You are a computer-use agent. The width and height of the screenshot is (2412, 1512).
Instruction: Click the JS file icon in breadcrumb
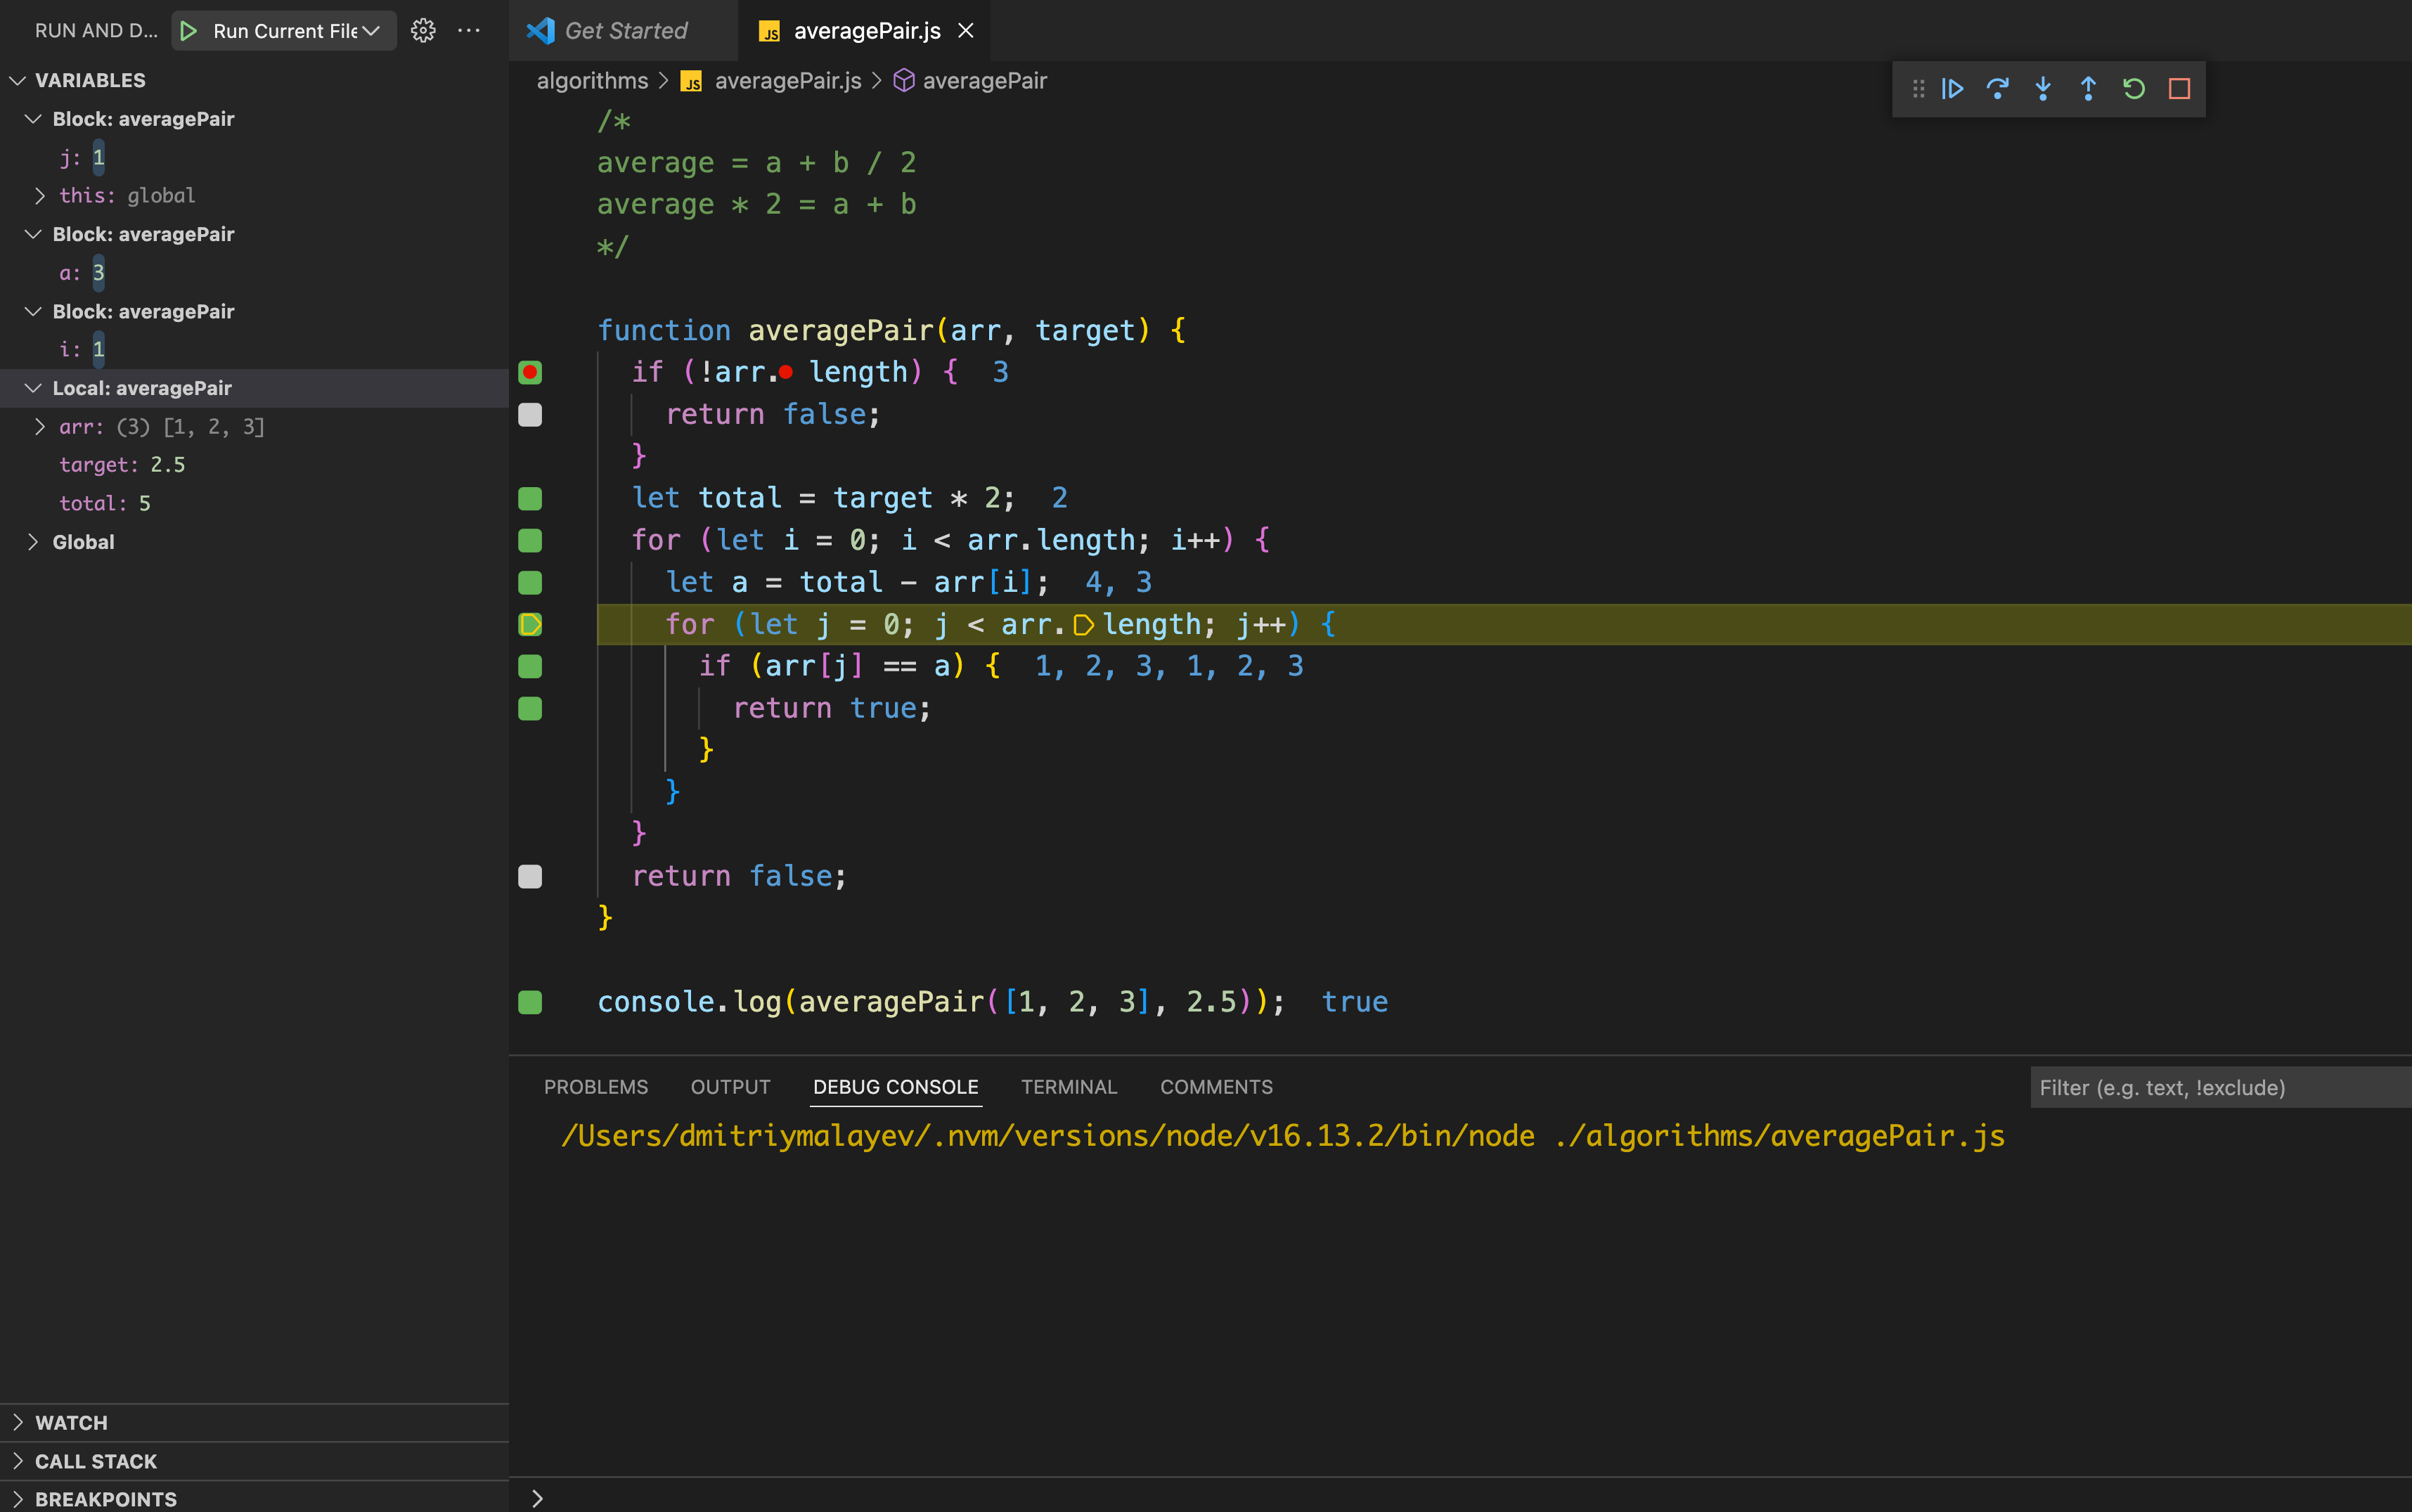(691, 81)
